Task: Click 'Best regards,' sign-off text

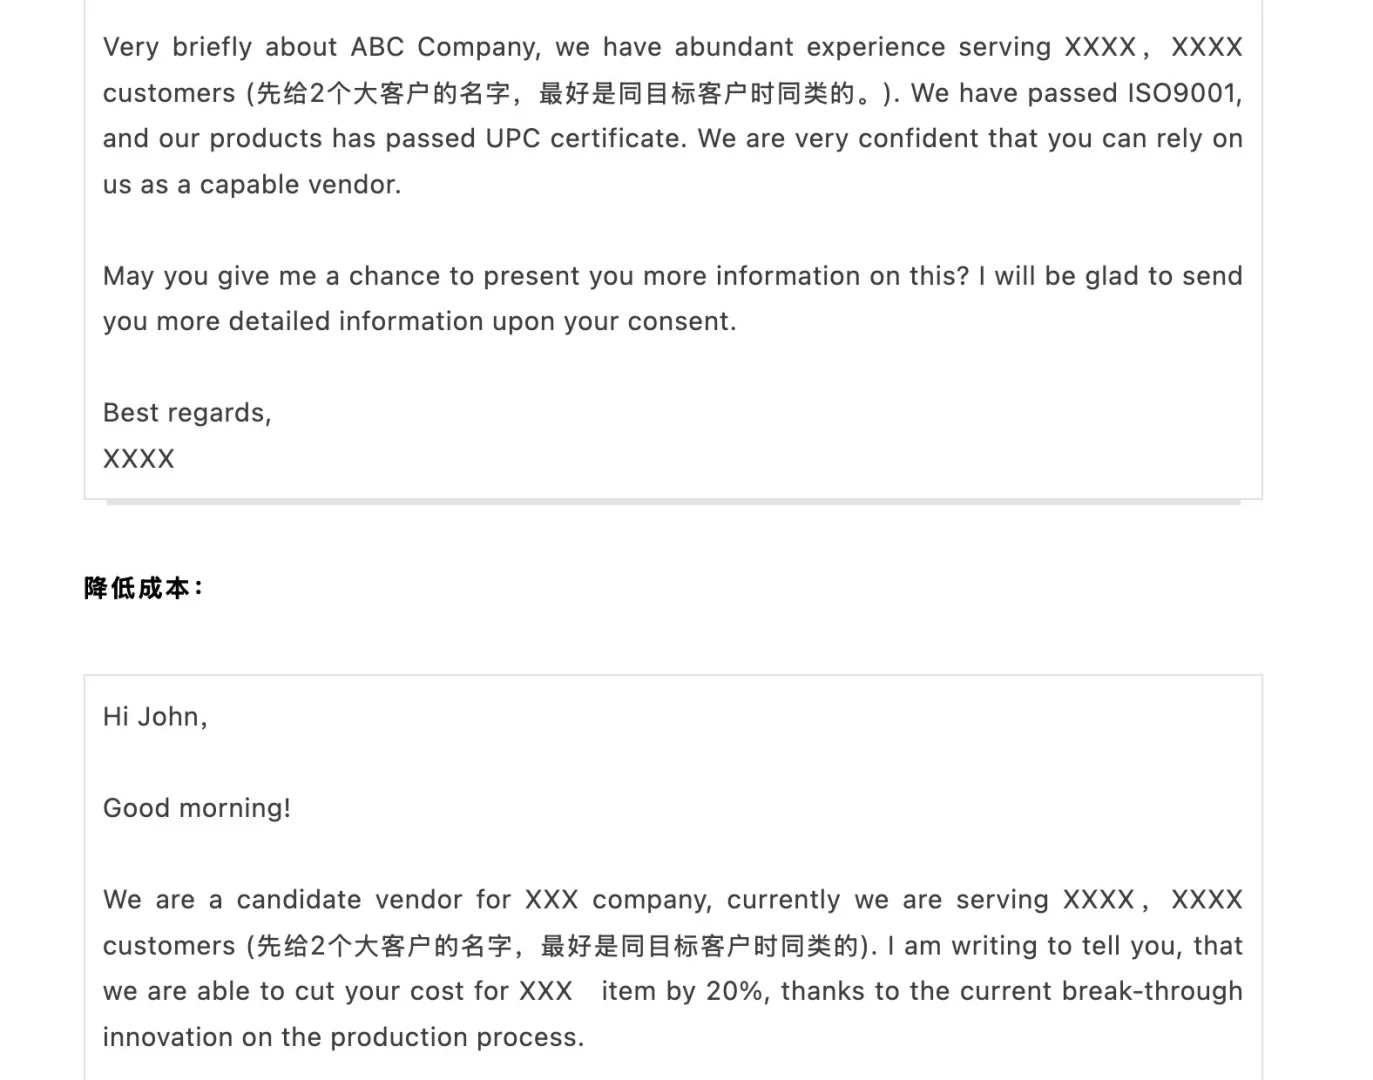Action: [187, 413]
